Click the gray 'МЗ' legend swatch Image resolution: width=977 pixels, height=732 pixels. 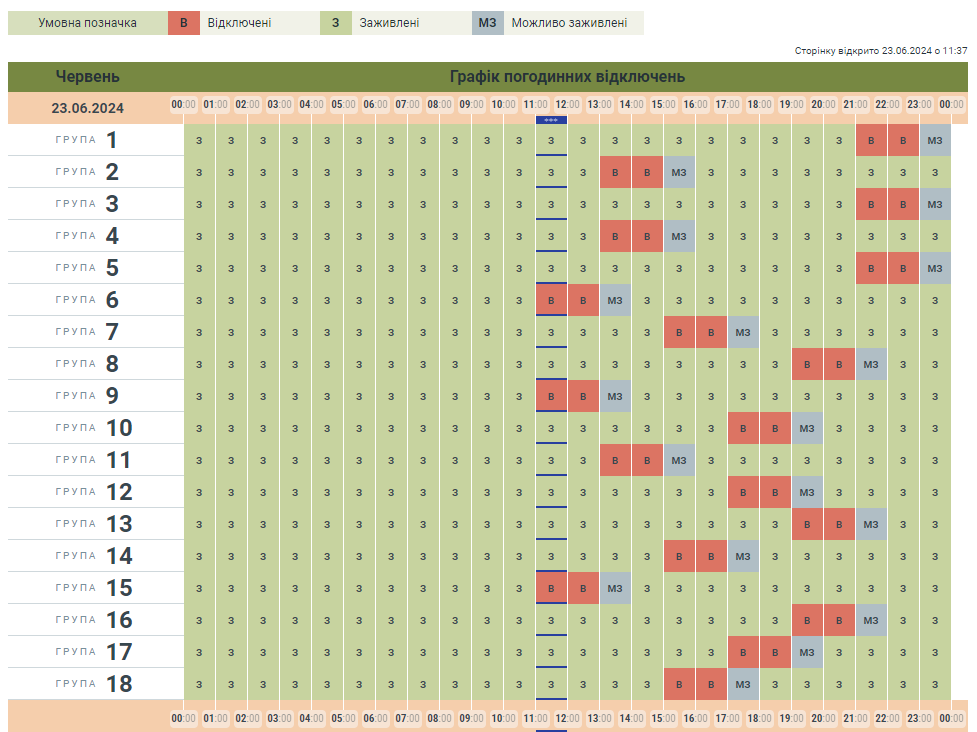tap(487, 23)
